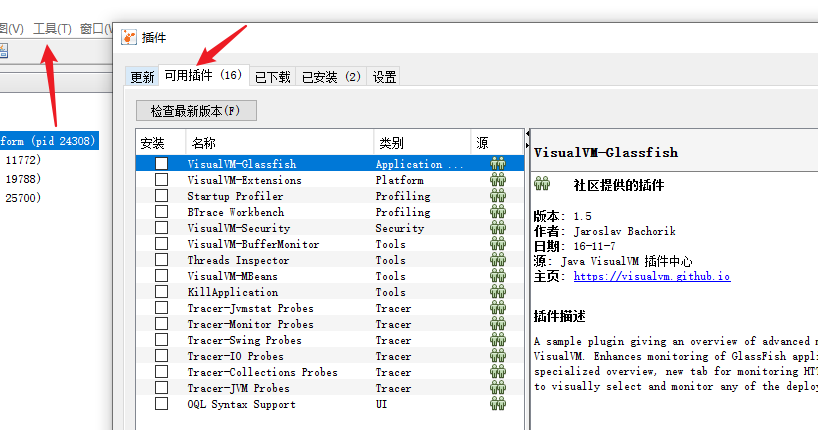Viewport: 818px width, 430px height.
Task: Select the process entry ending 11772)
Action: (22, 160)
